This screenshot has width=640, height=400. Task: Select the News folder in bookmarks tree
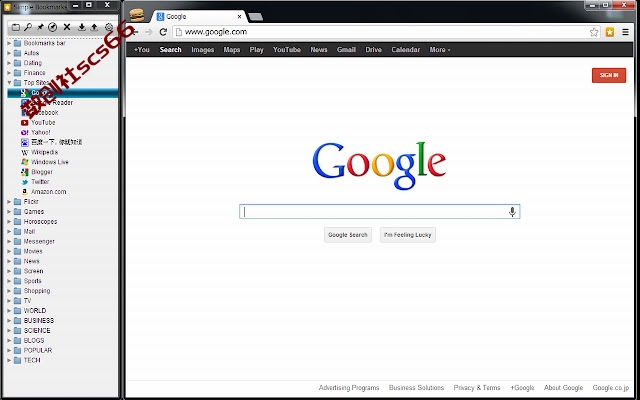27,261
